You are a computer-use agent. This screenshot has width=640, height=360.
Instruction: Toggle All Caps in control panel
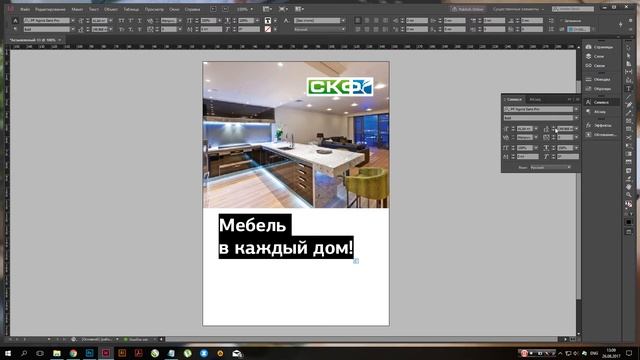click(x=122, y=20)
